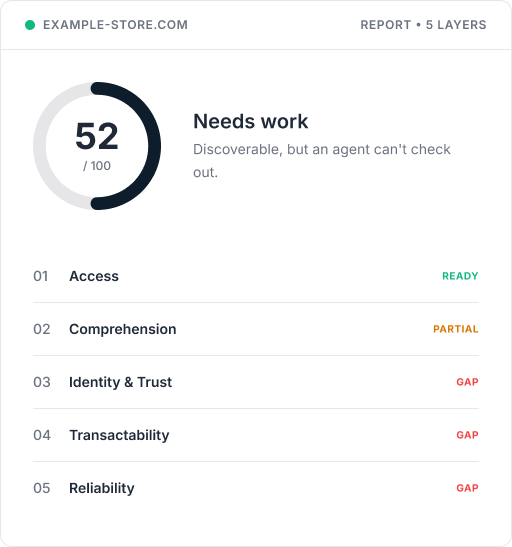Click the GAP badge for Transactability
Image resolution: width=512 pixels, height=547 pixels.
coord(467,435)
